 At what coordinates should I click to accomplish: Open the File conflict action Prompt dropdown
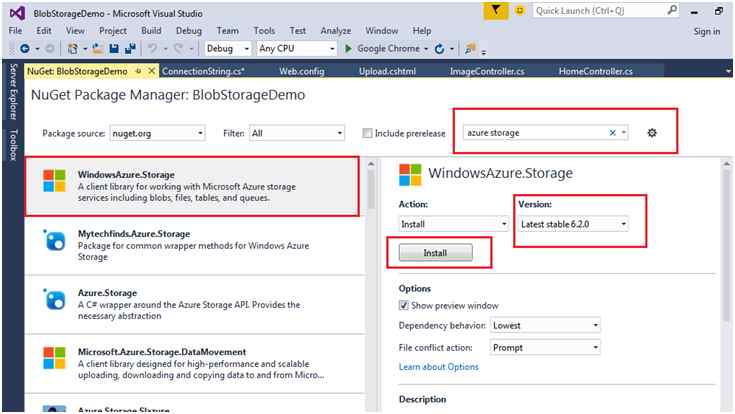[x=546, y=347]
